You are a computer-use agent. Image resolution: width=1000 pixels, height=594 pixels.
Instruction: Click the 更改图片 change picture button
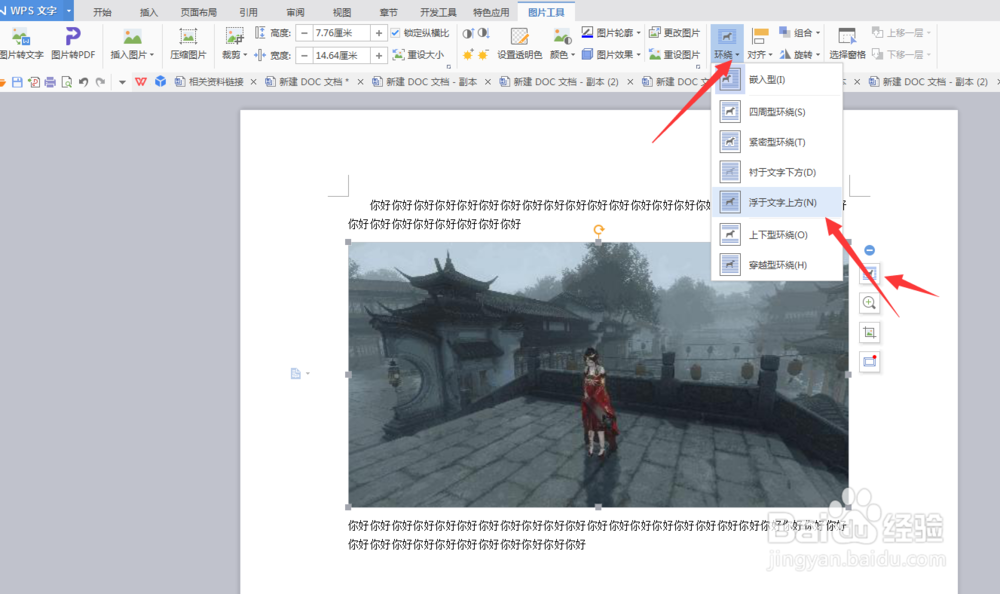[x=674, y=33]
